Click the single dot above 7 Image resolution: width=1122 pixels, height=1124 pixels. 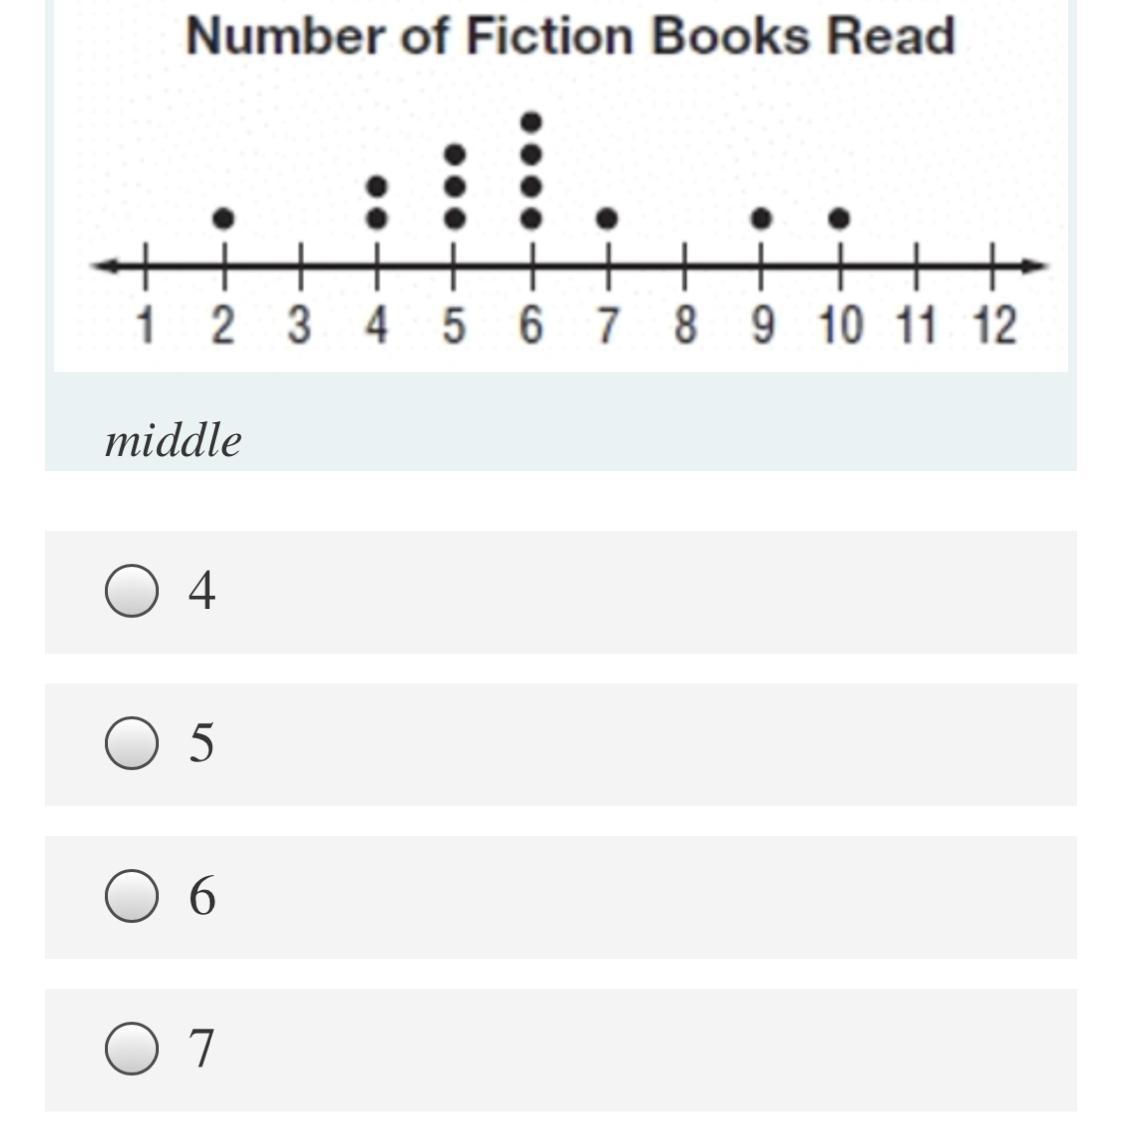point(607,218)
